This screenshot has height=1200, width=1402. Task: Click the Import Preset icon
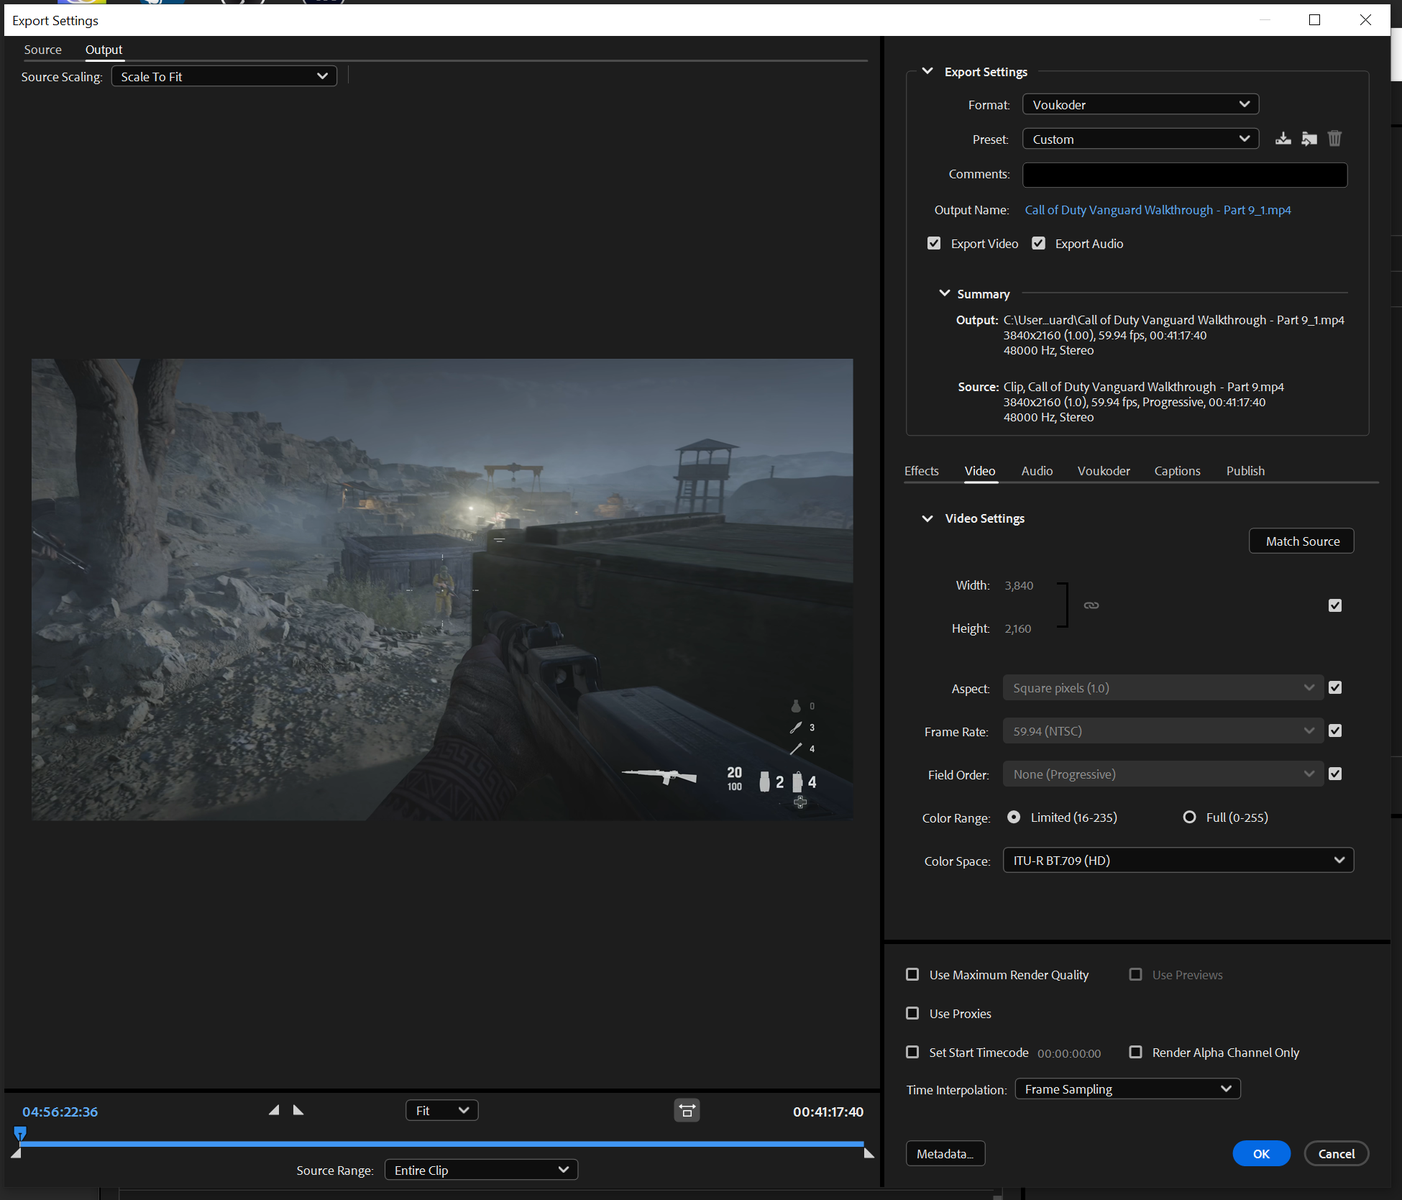(x=1309, y=139)
